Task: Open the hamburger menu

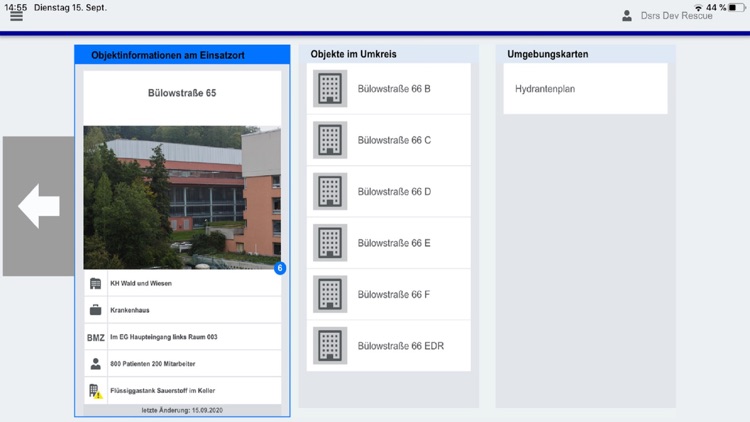Action: click(16, 16)
